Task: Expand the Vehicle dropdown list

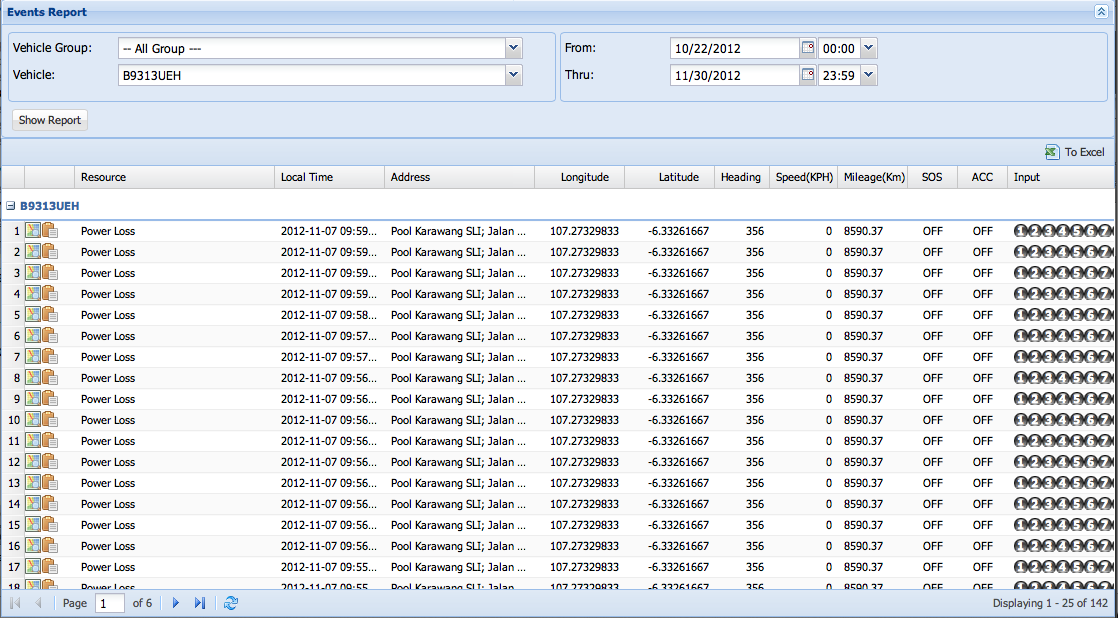Action: pos(513,75)
